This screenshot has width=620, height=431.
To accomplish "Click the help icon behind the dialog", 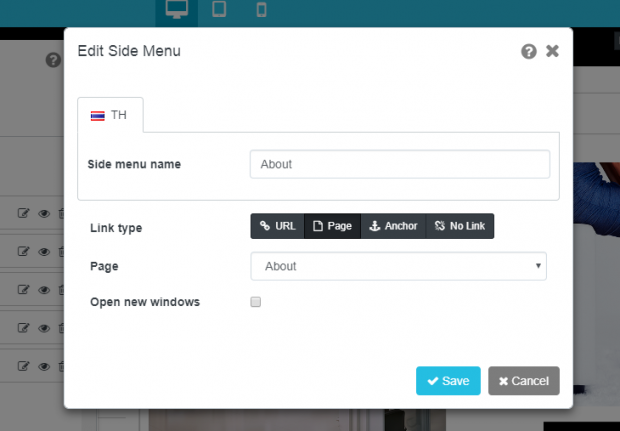I will click(53, 60).
